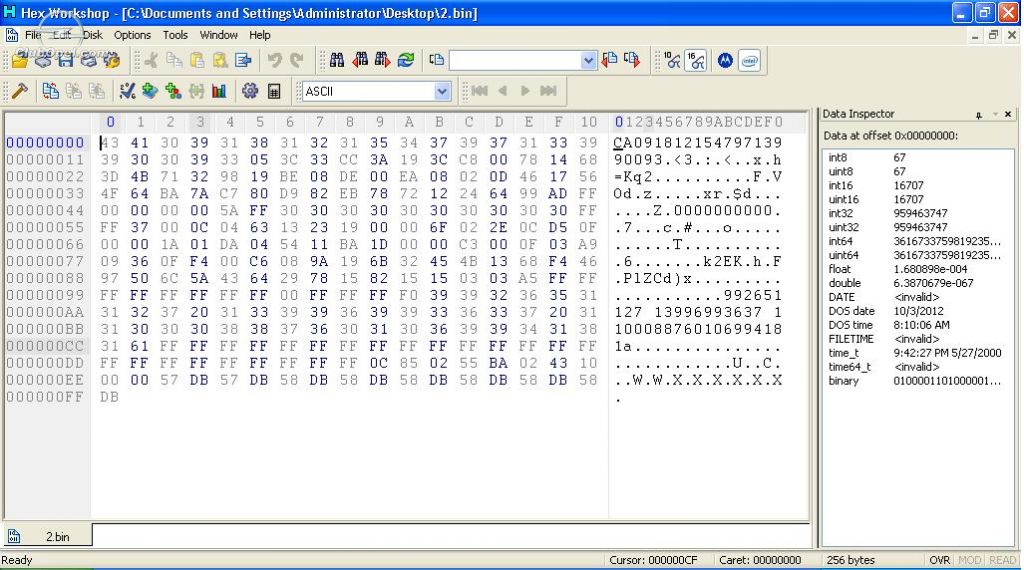Click Find Next binoculars with right arrow

coord(383,60)
